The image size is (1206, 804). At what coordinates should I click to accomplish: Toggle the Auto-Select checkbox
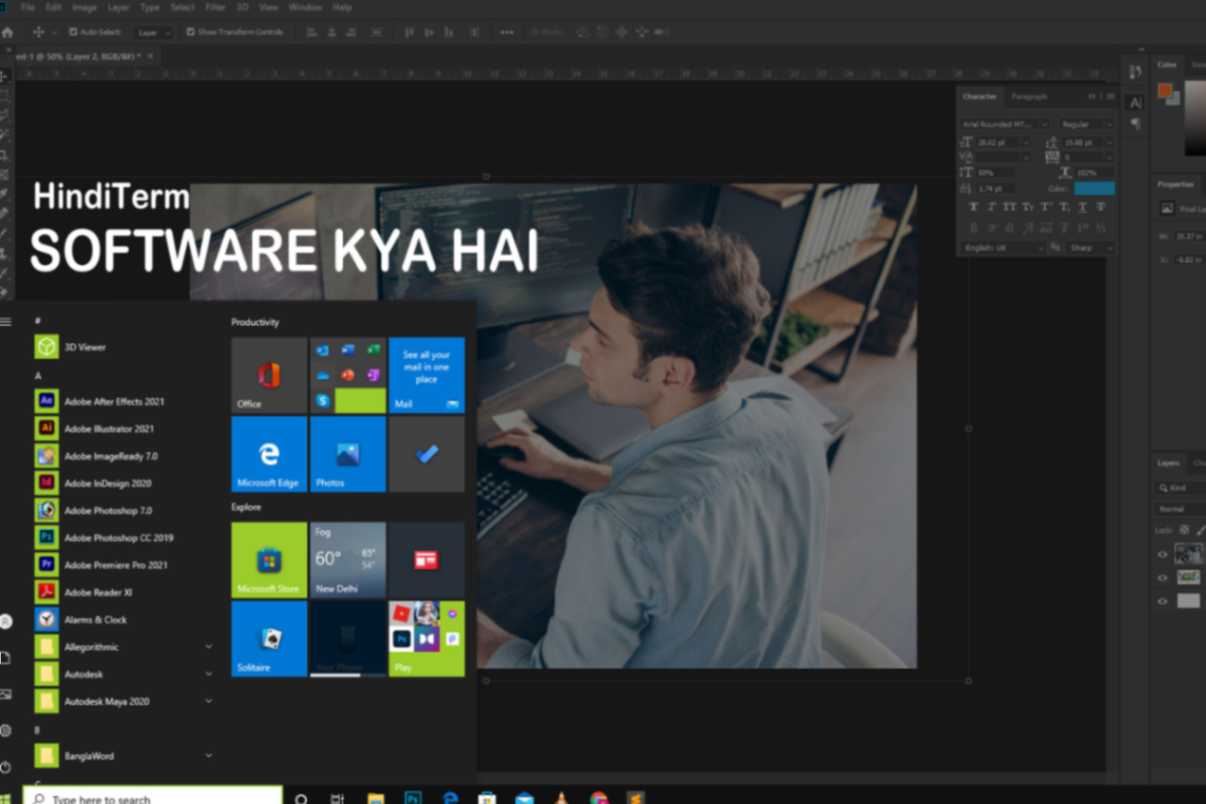71,31
